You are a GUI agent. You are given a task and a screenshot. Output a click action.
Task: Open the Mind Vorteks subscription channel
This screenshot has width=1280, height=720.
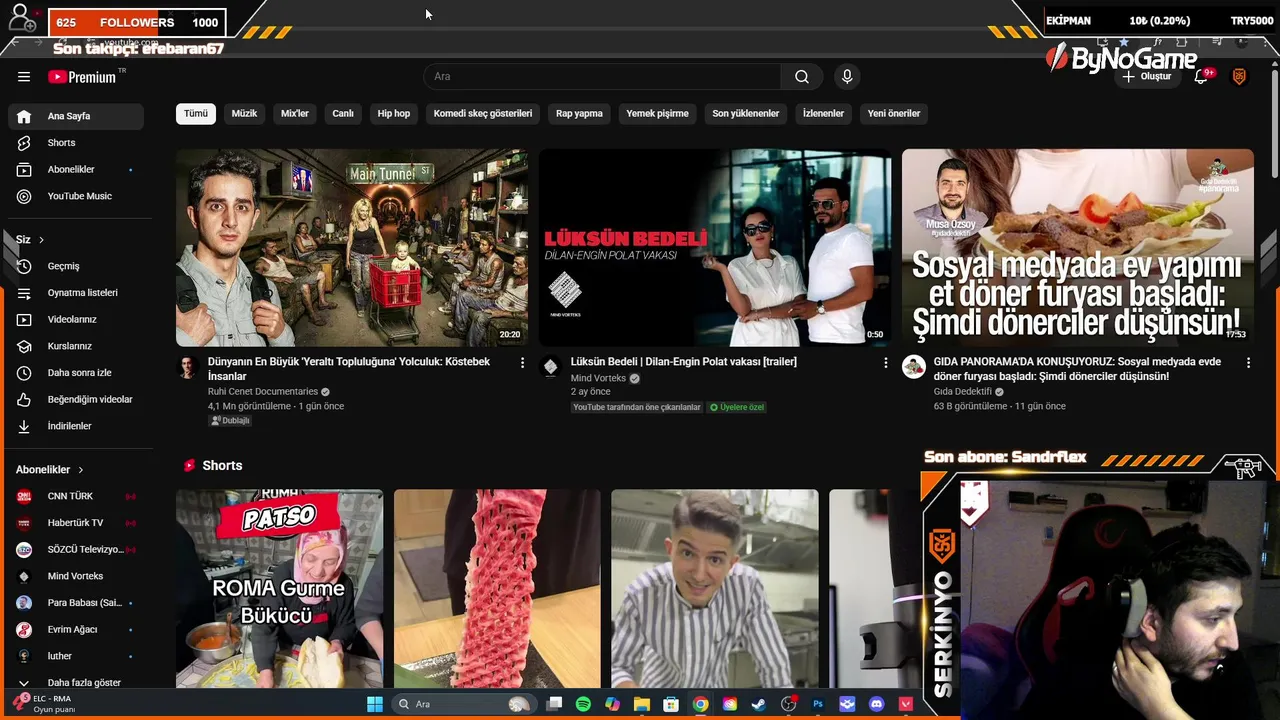click(76, 577)
